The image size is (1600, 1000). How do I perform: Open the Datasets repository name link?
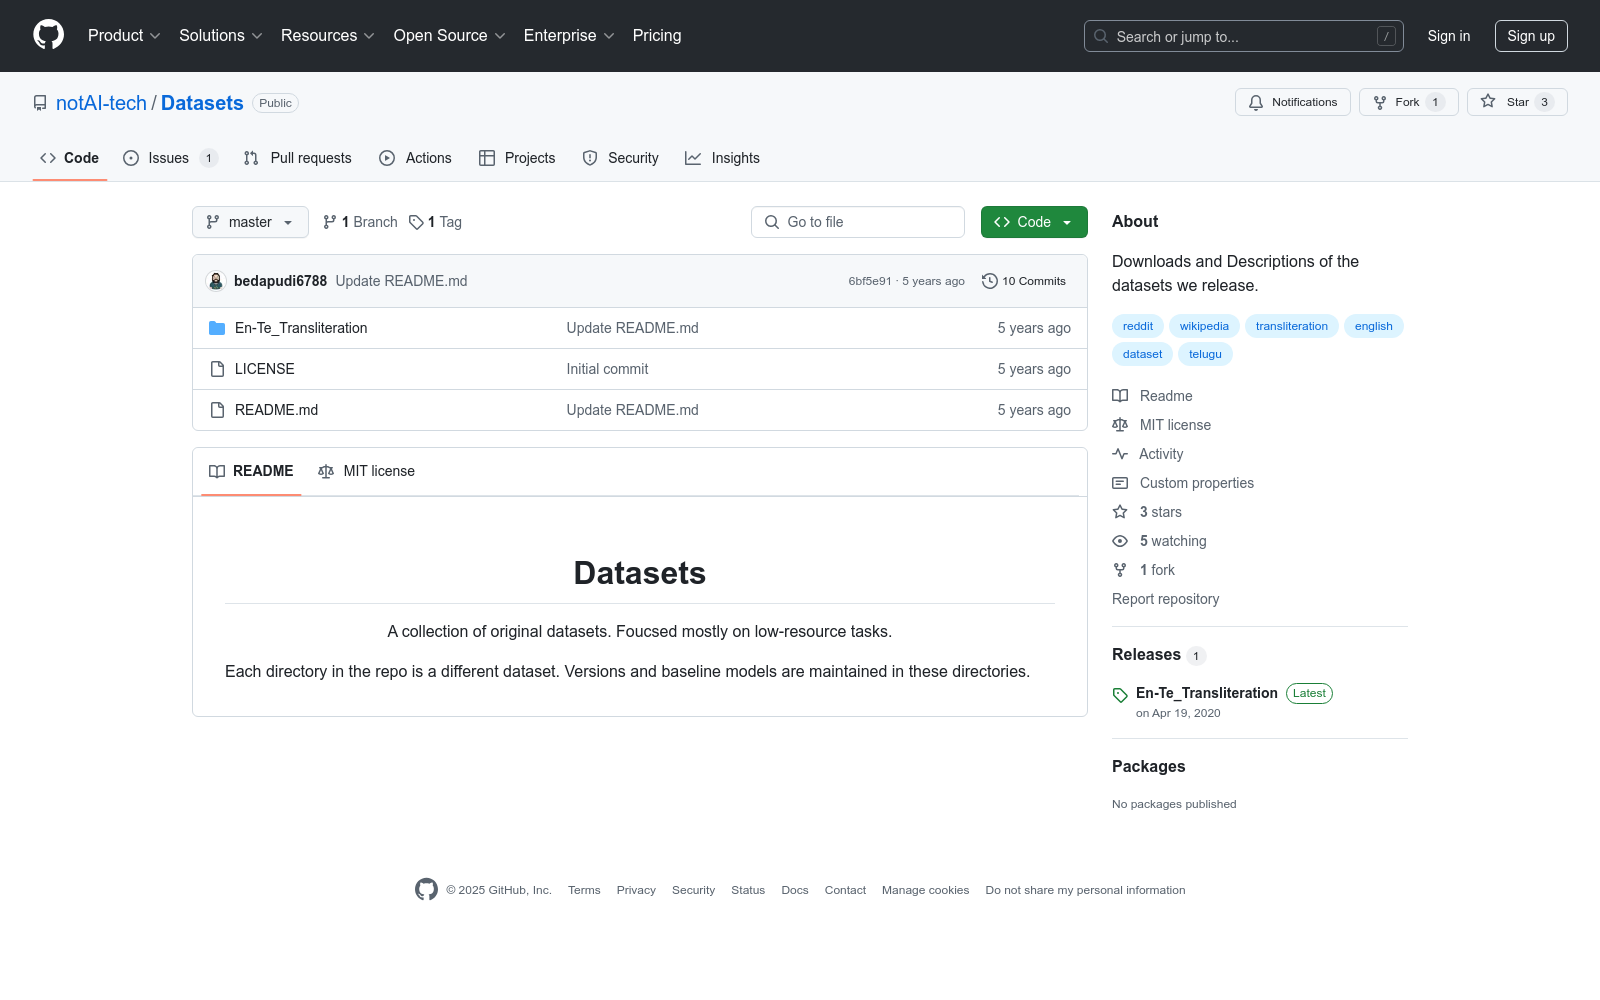tap(202, 103)
